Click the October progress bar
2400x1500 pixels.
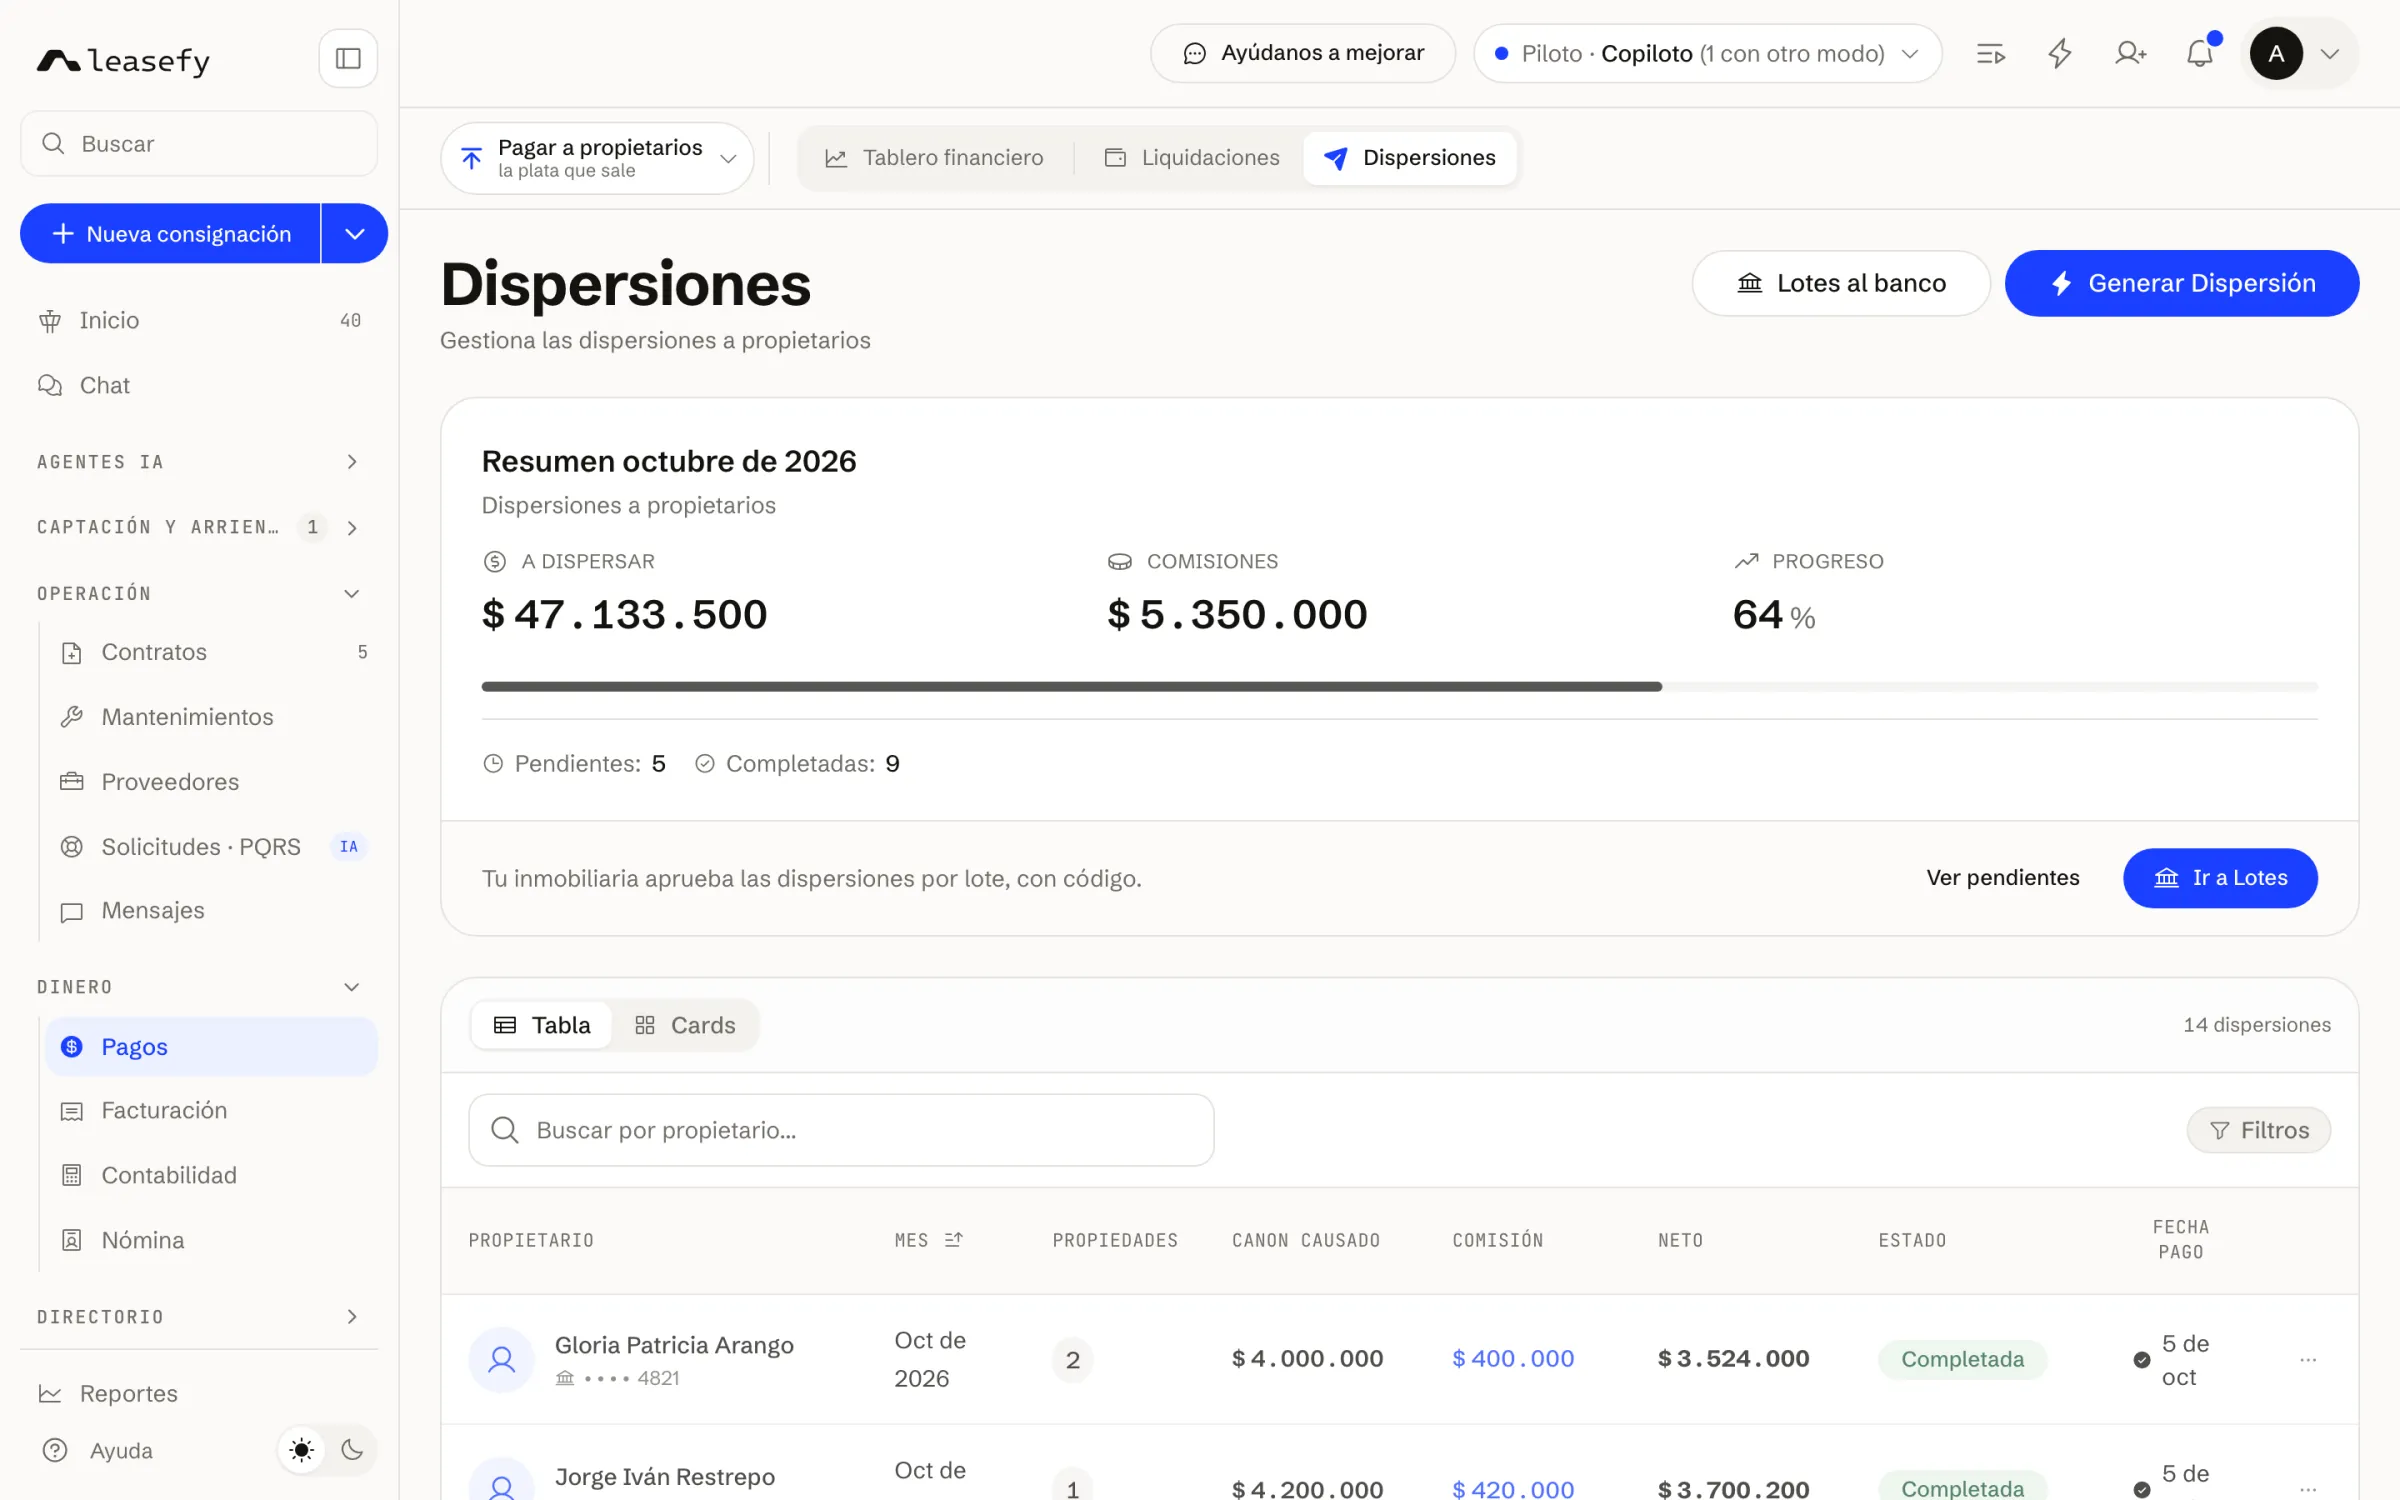(1400, 687)
